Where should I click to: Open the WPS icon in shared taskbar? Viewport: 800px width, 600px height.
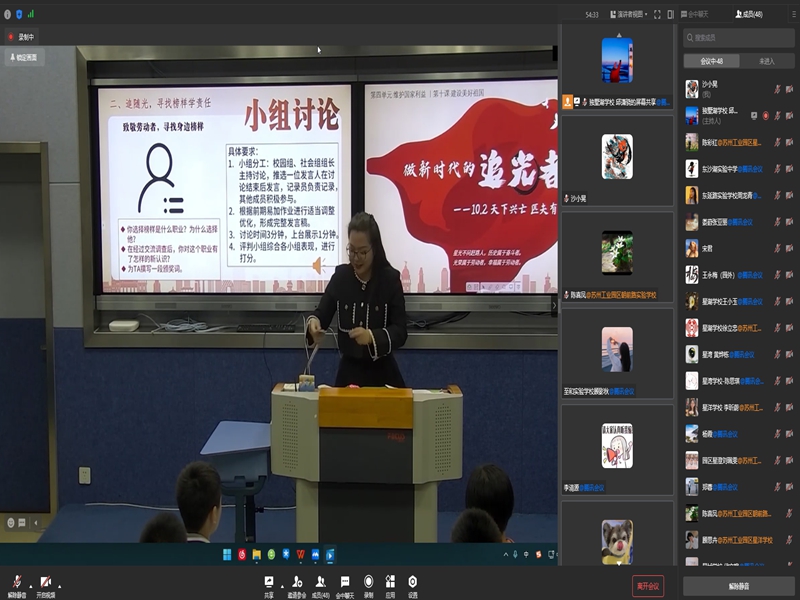coord(301,555)
